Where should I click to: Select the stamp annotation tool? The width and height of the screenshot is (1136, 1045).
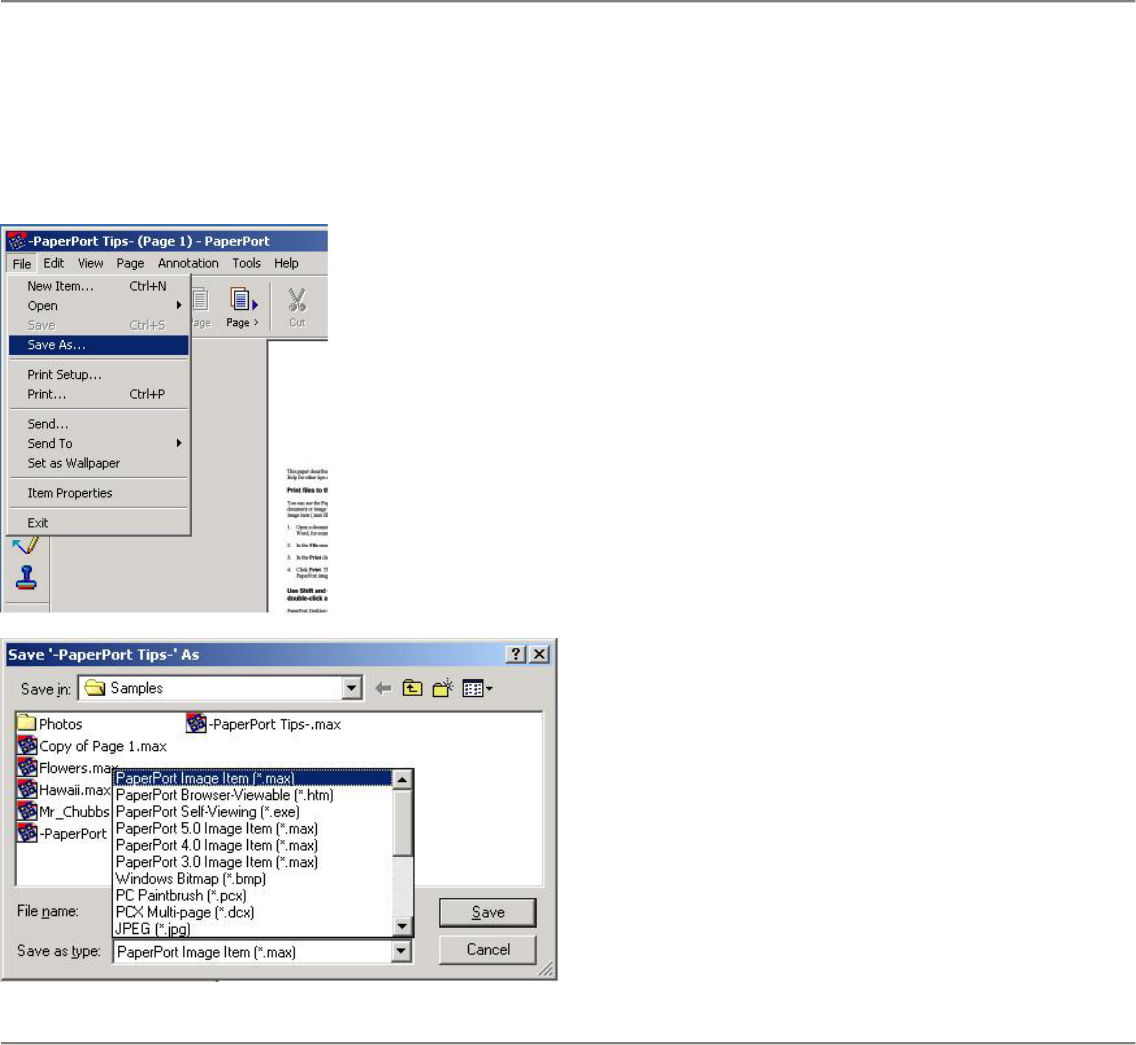pyautogui.click(x=26, y=578)
